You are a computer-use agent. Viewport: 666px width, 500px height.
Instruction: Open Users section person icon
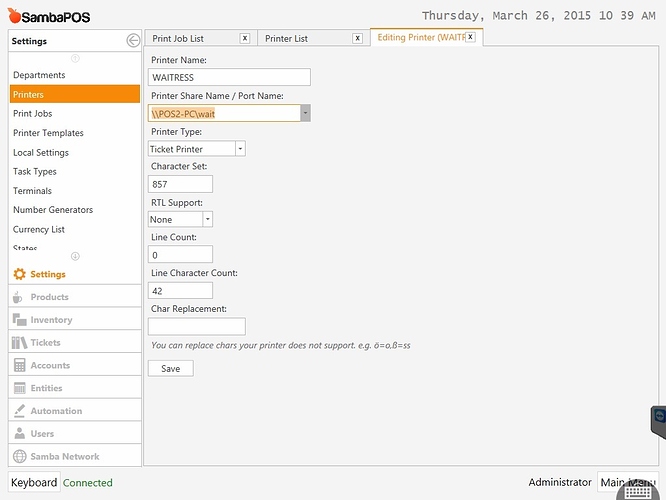pos(20,433)
